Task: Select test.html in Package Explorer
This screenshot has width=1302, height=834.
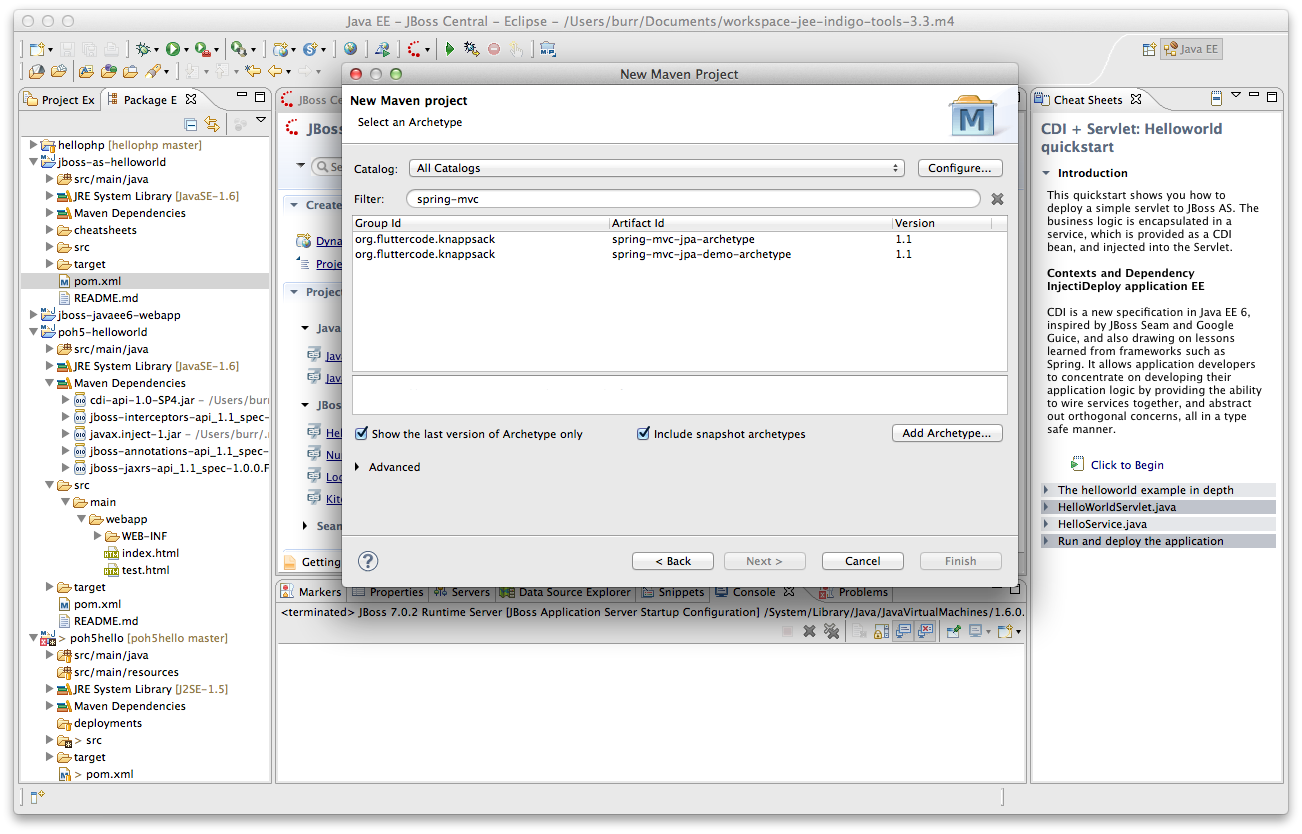Action: tap(146, 570)
